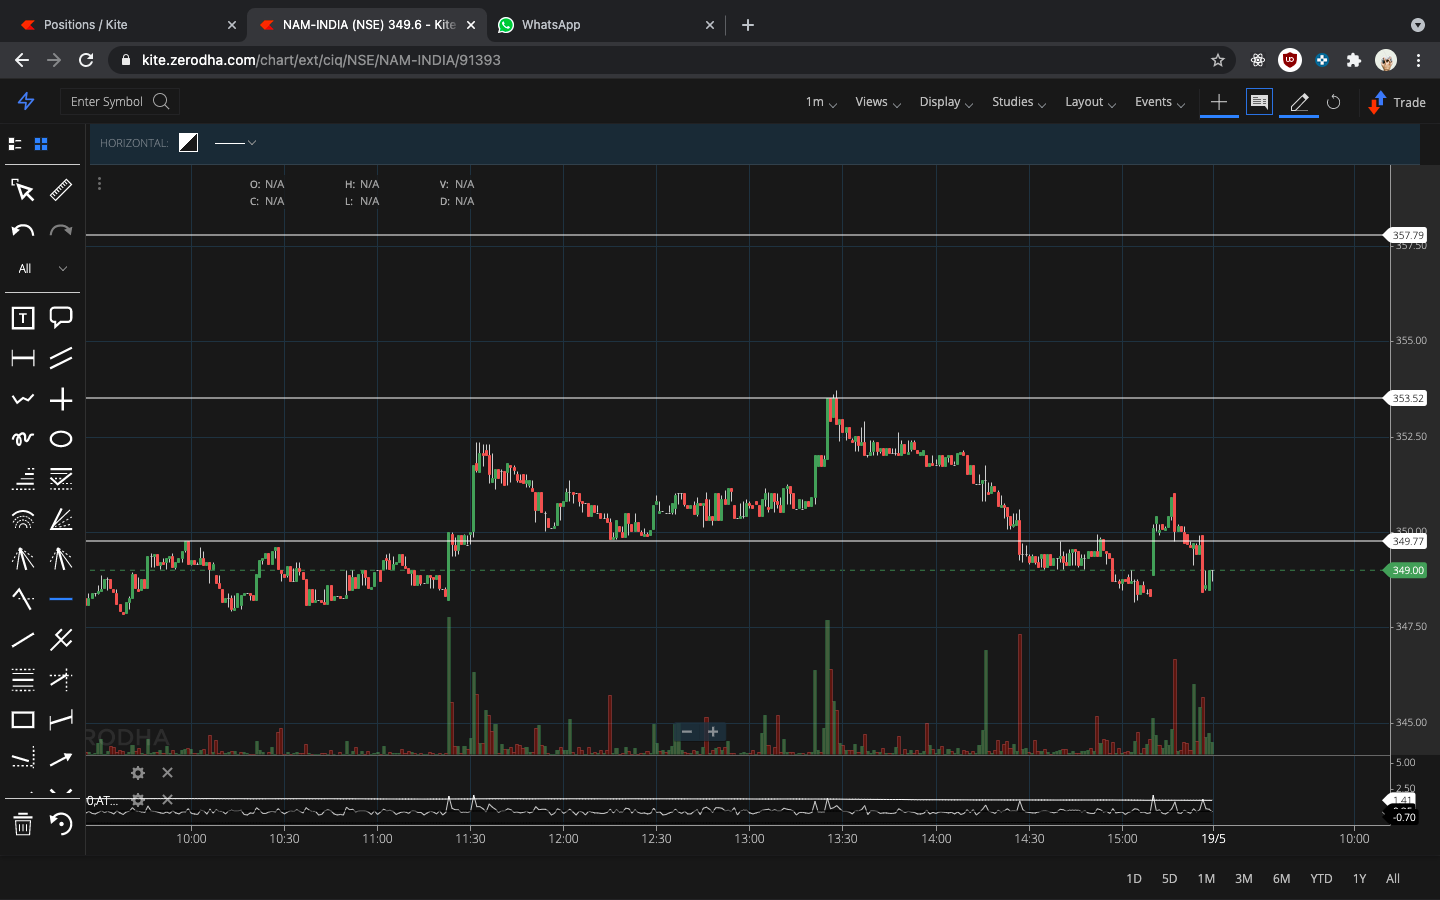Open the line style dropdown beside HORIZONTAL
Screen dimensions: 1440x900
click(236, 143)
